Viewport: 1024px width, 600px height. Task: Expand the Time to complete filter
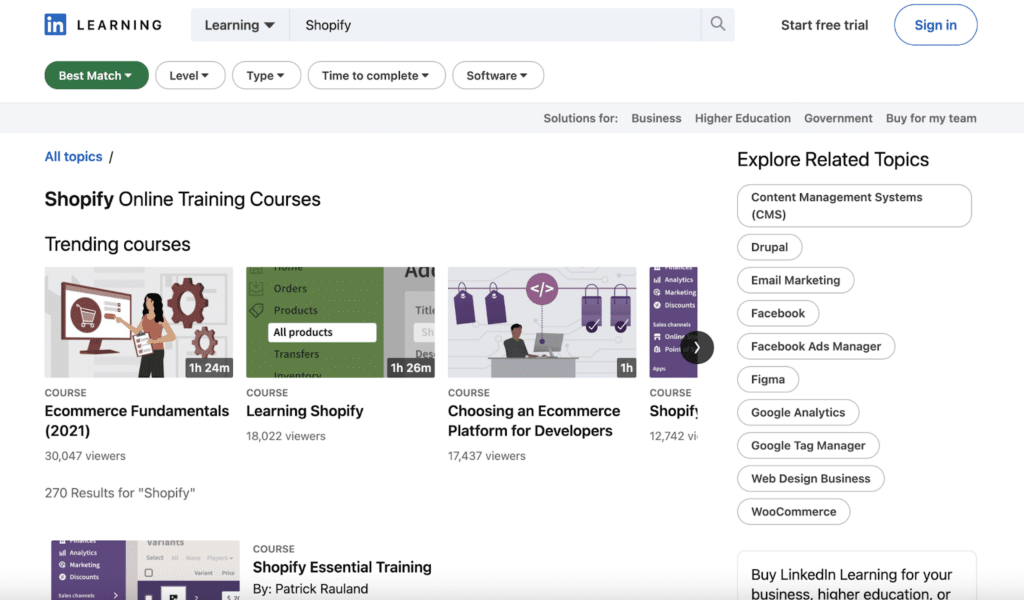tap(376, 75)
